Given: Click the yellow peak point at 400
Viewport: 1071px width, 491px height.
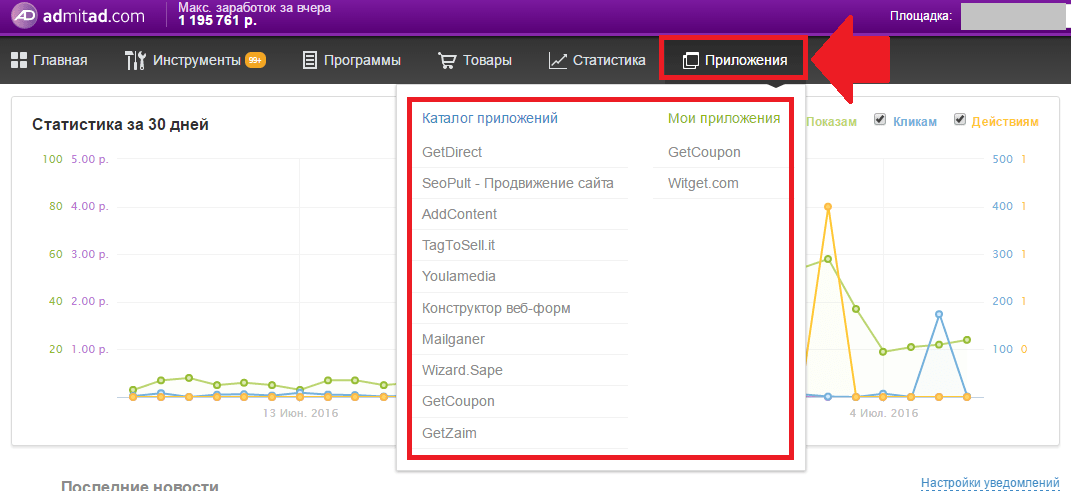Looking at the screenshot, I should (x=828, y=206).
